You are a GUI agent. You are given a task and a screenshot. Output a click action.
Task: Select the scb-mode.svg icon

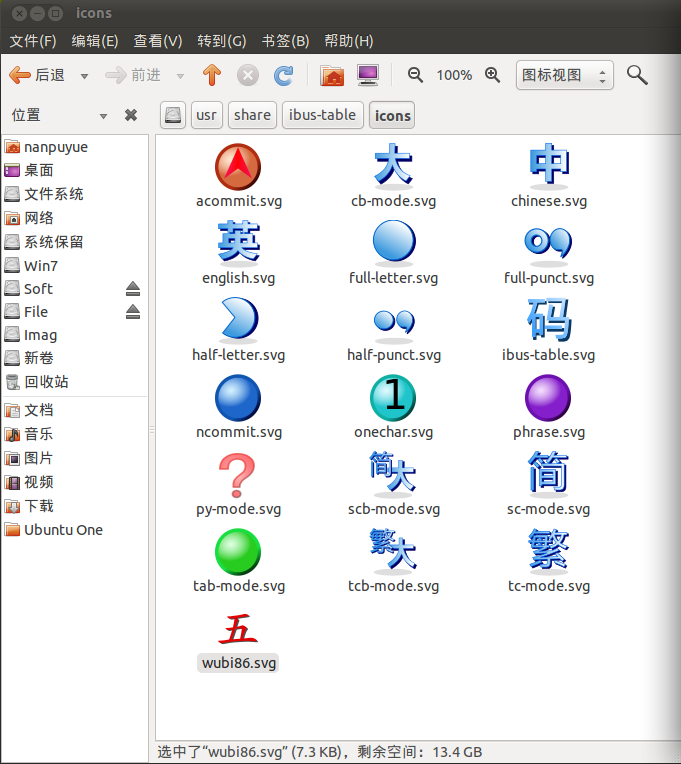pos(393,474)
